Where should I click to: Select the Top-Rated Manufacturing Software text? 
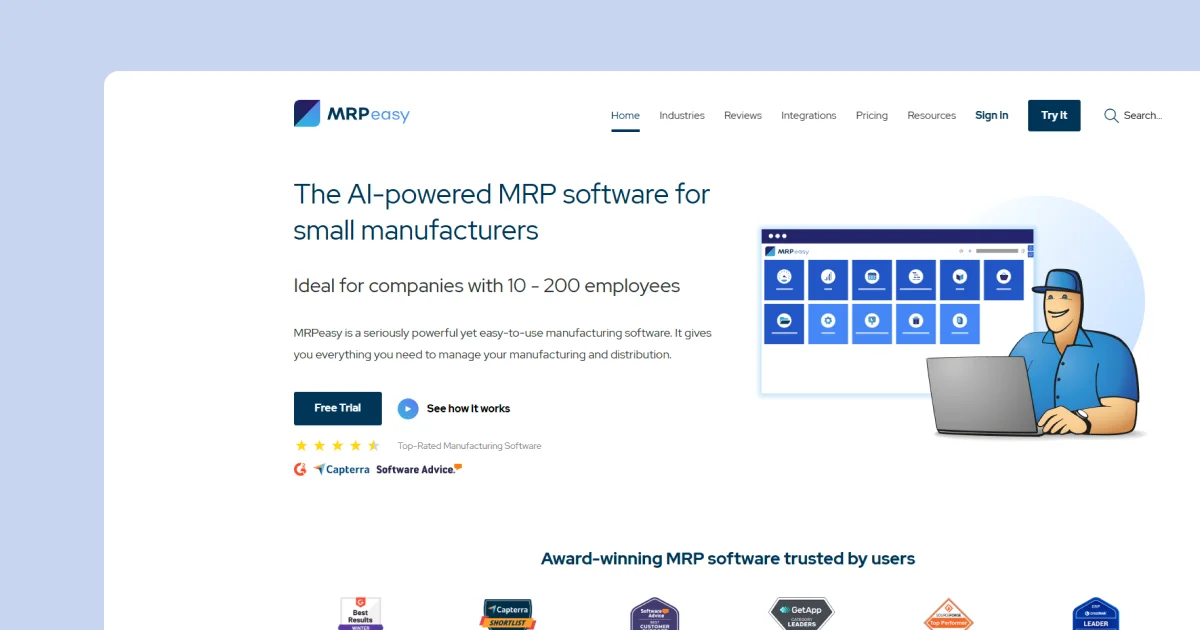(469, 446)
